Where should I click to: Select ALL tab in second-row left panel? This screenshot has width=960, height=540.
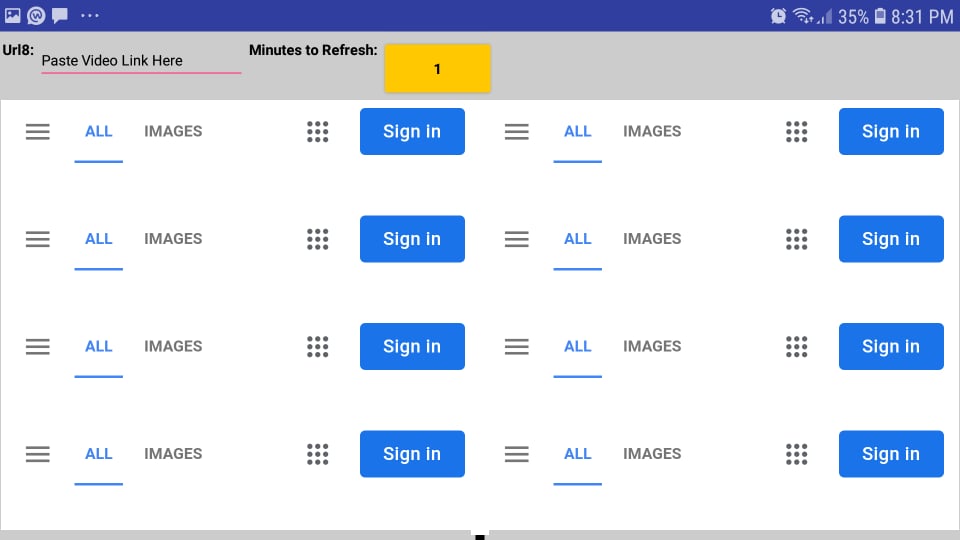click(99, 239)
